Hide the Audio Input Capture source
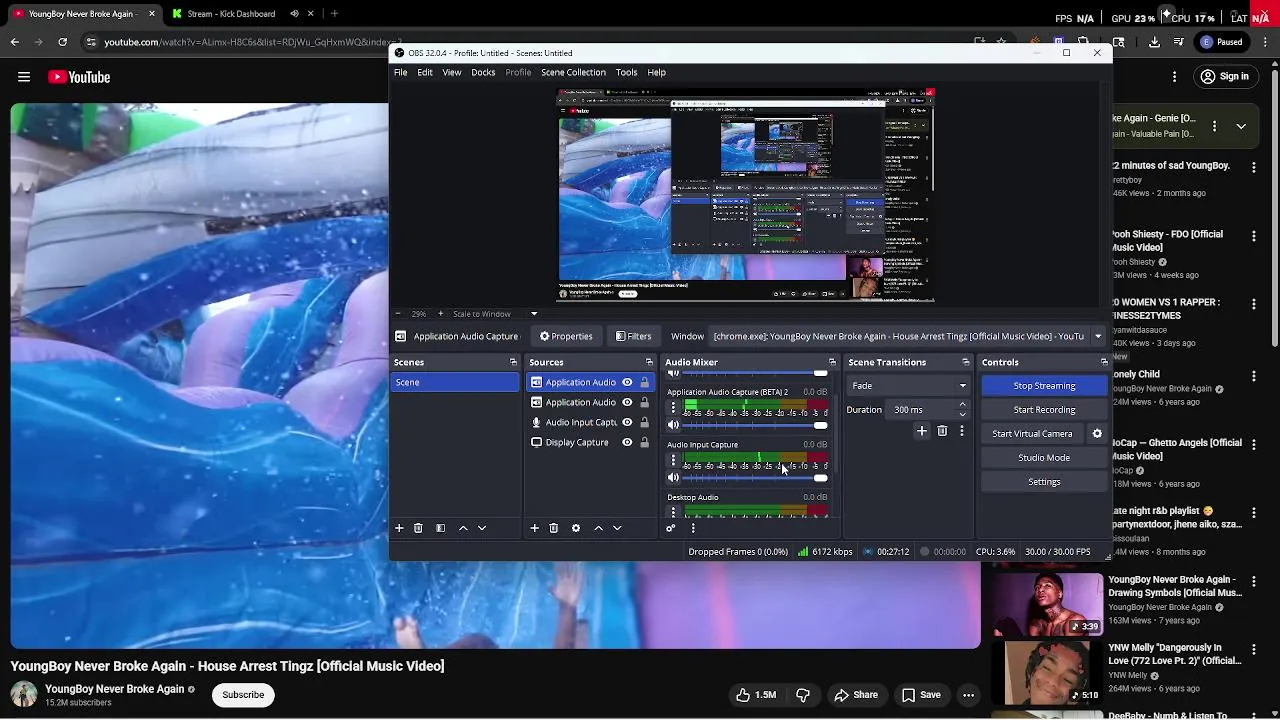 point(627,422)
